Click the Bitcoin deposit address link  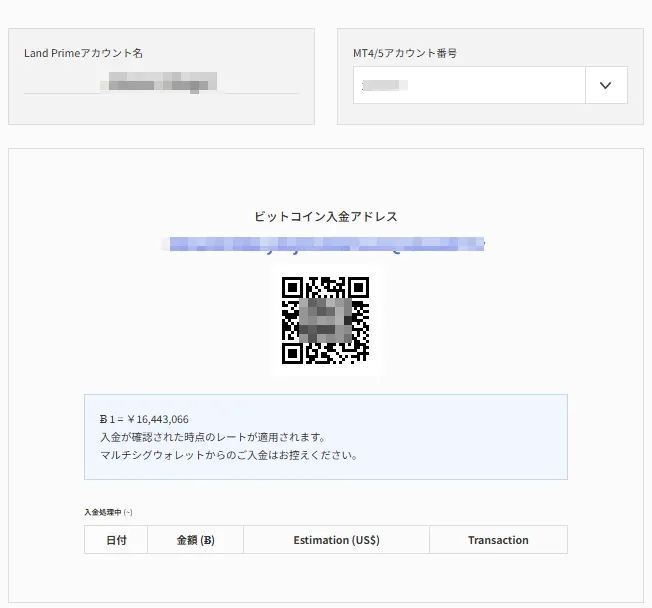pyautogui.click(x=324, y=244)
